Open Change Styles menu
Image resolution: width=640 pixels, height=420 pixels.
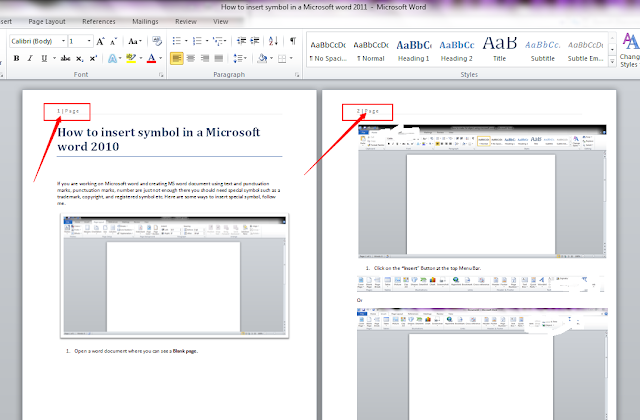[629, 51]
